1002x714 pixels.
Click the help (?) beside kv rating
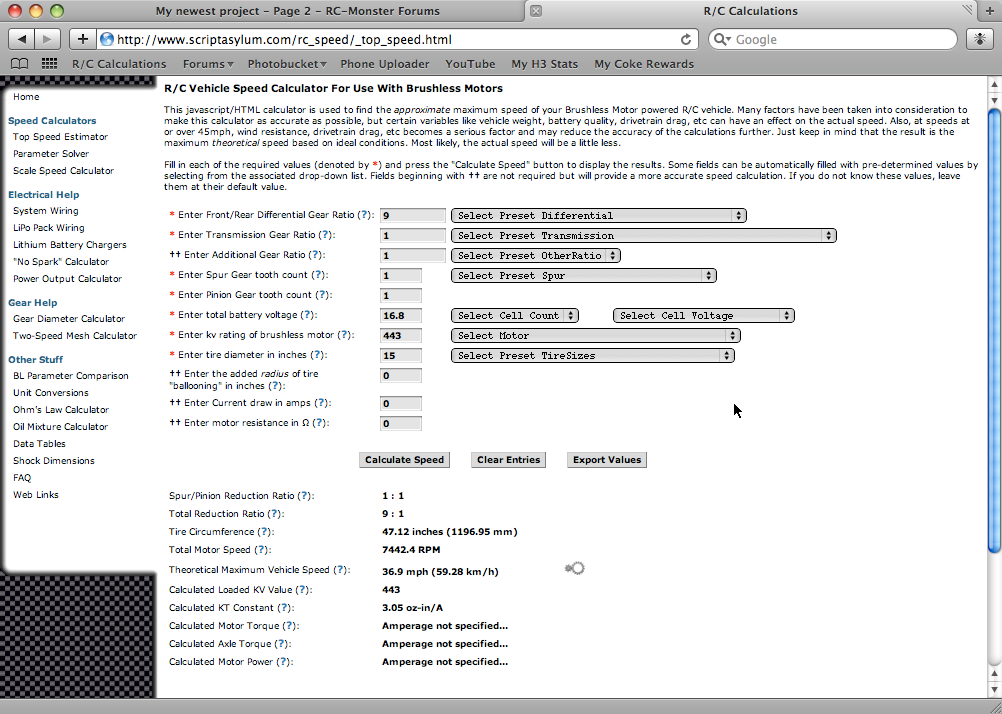345,335
